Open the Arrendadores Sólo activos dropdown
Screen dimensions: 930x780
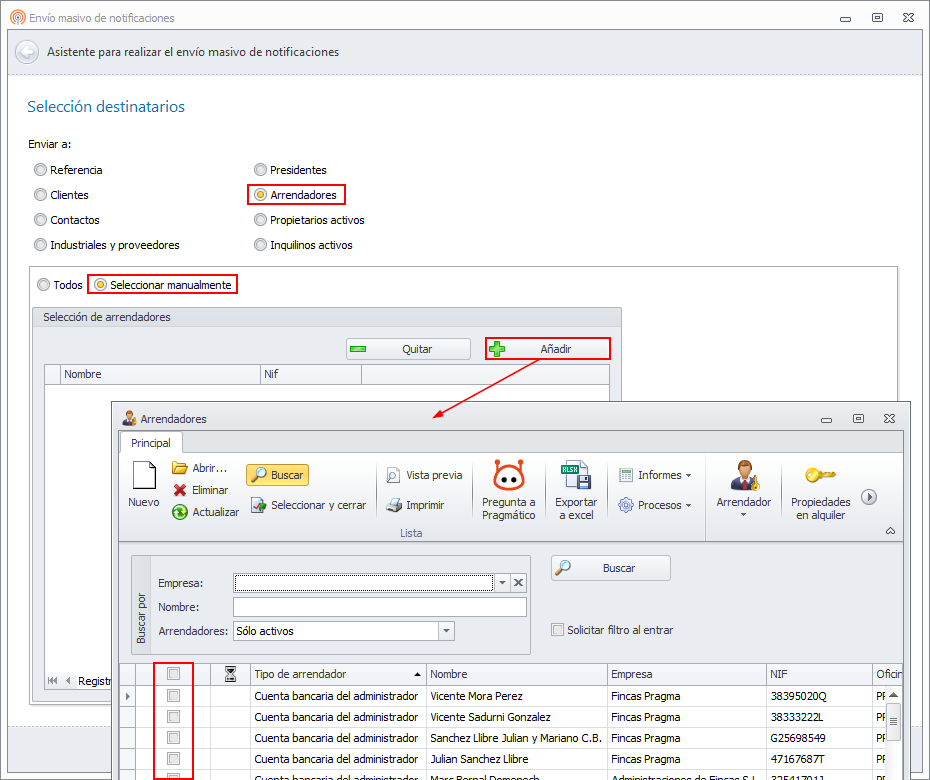tap(447, 631)
